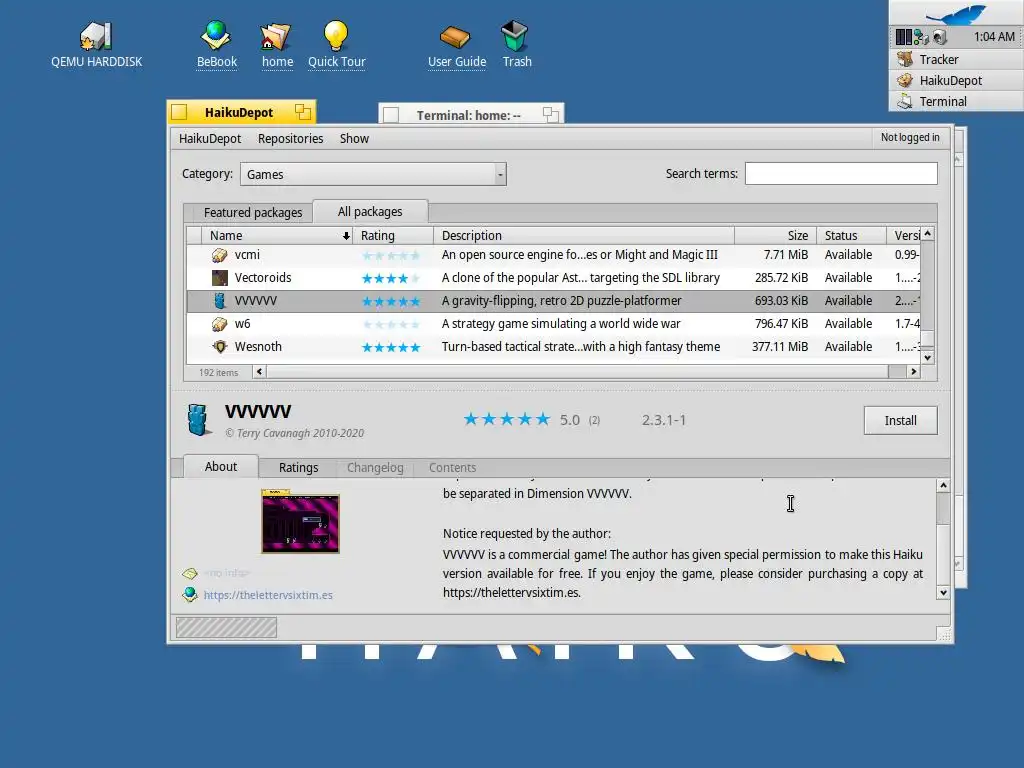Click the globe icon beside website link
The width and height of the screenshot is (1024, 768).
point(189,594)
